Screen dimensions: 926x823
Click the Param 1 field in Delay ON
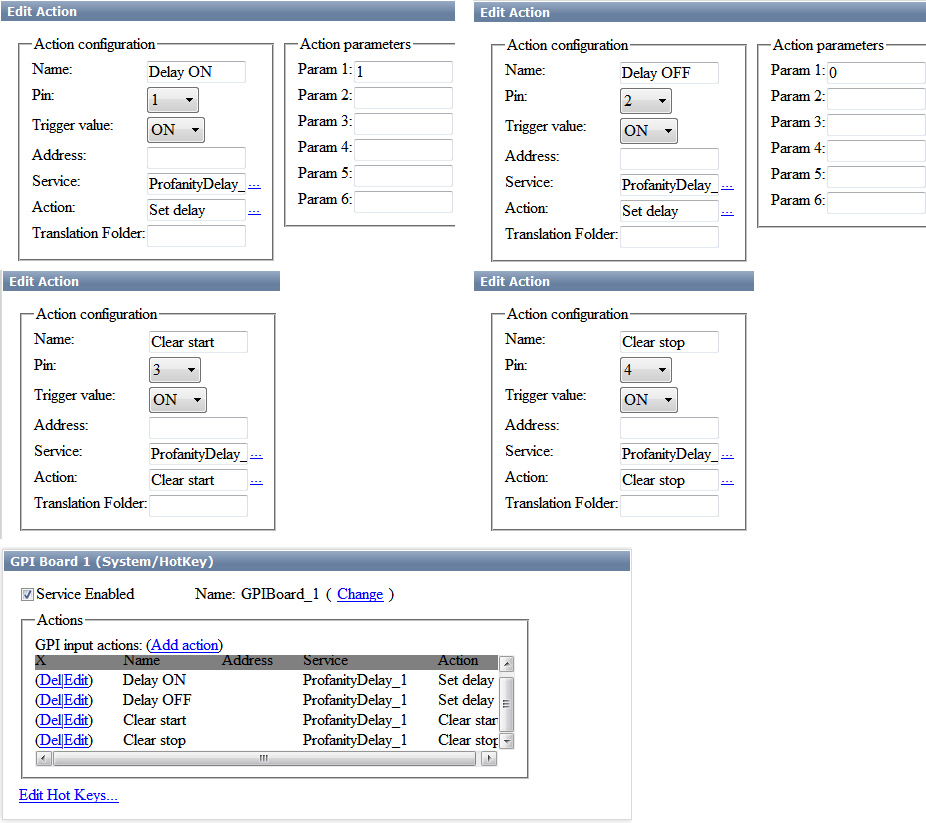403,71
